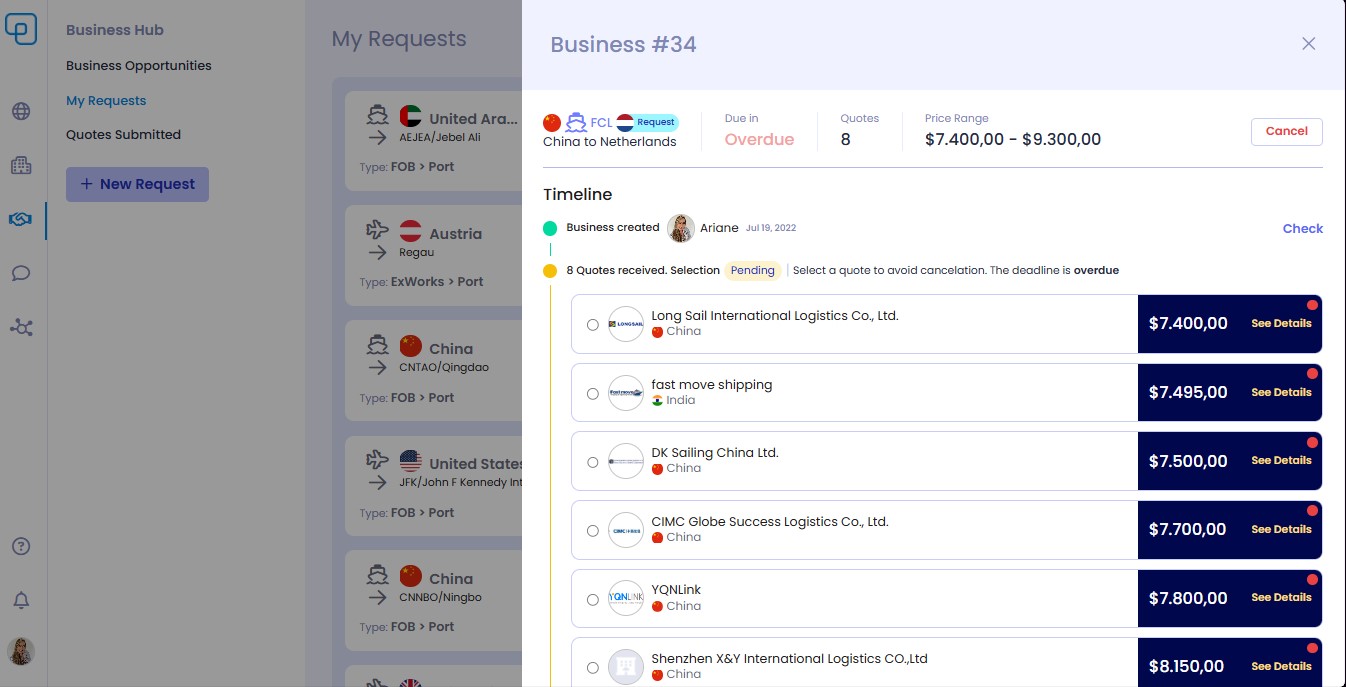Open the CNNBO/Ningbo request card
The width and height of the screenshot is (1346, 687).
[x=433, y=600]
